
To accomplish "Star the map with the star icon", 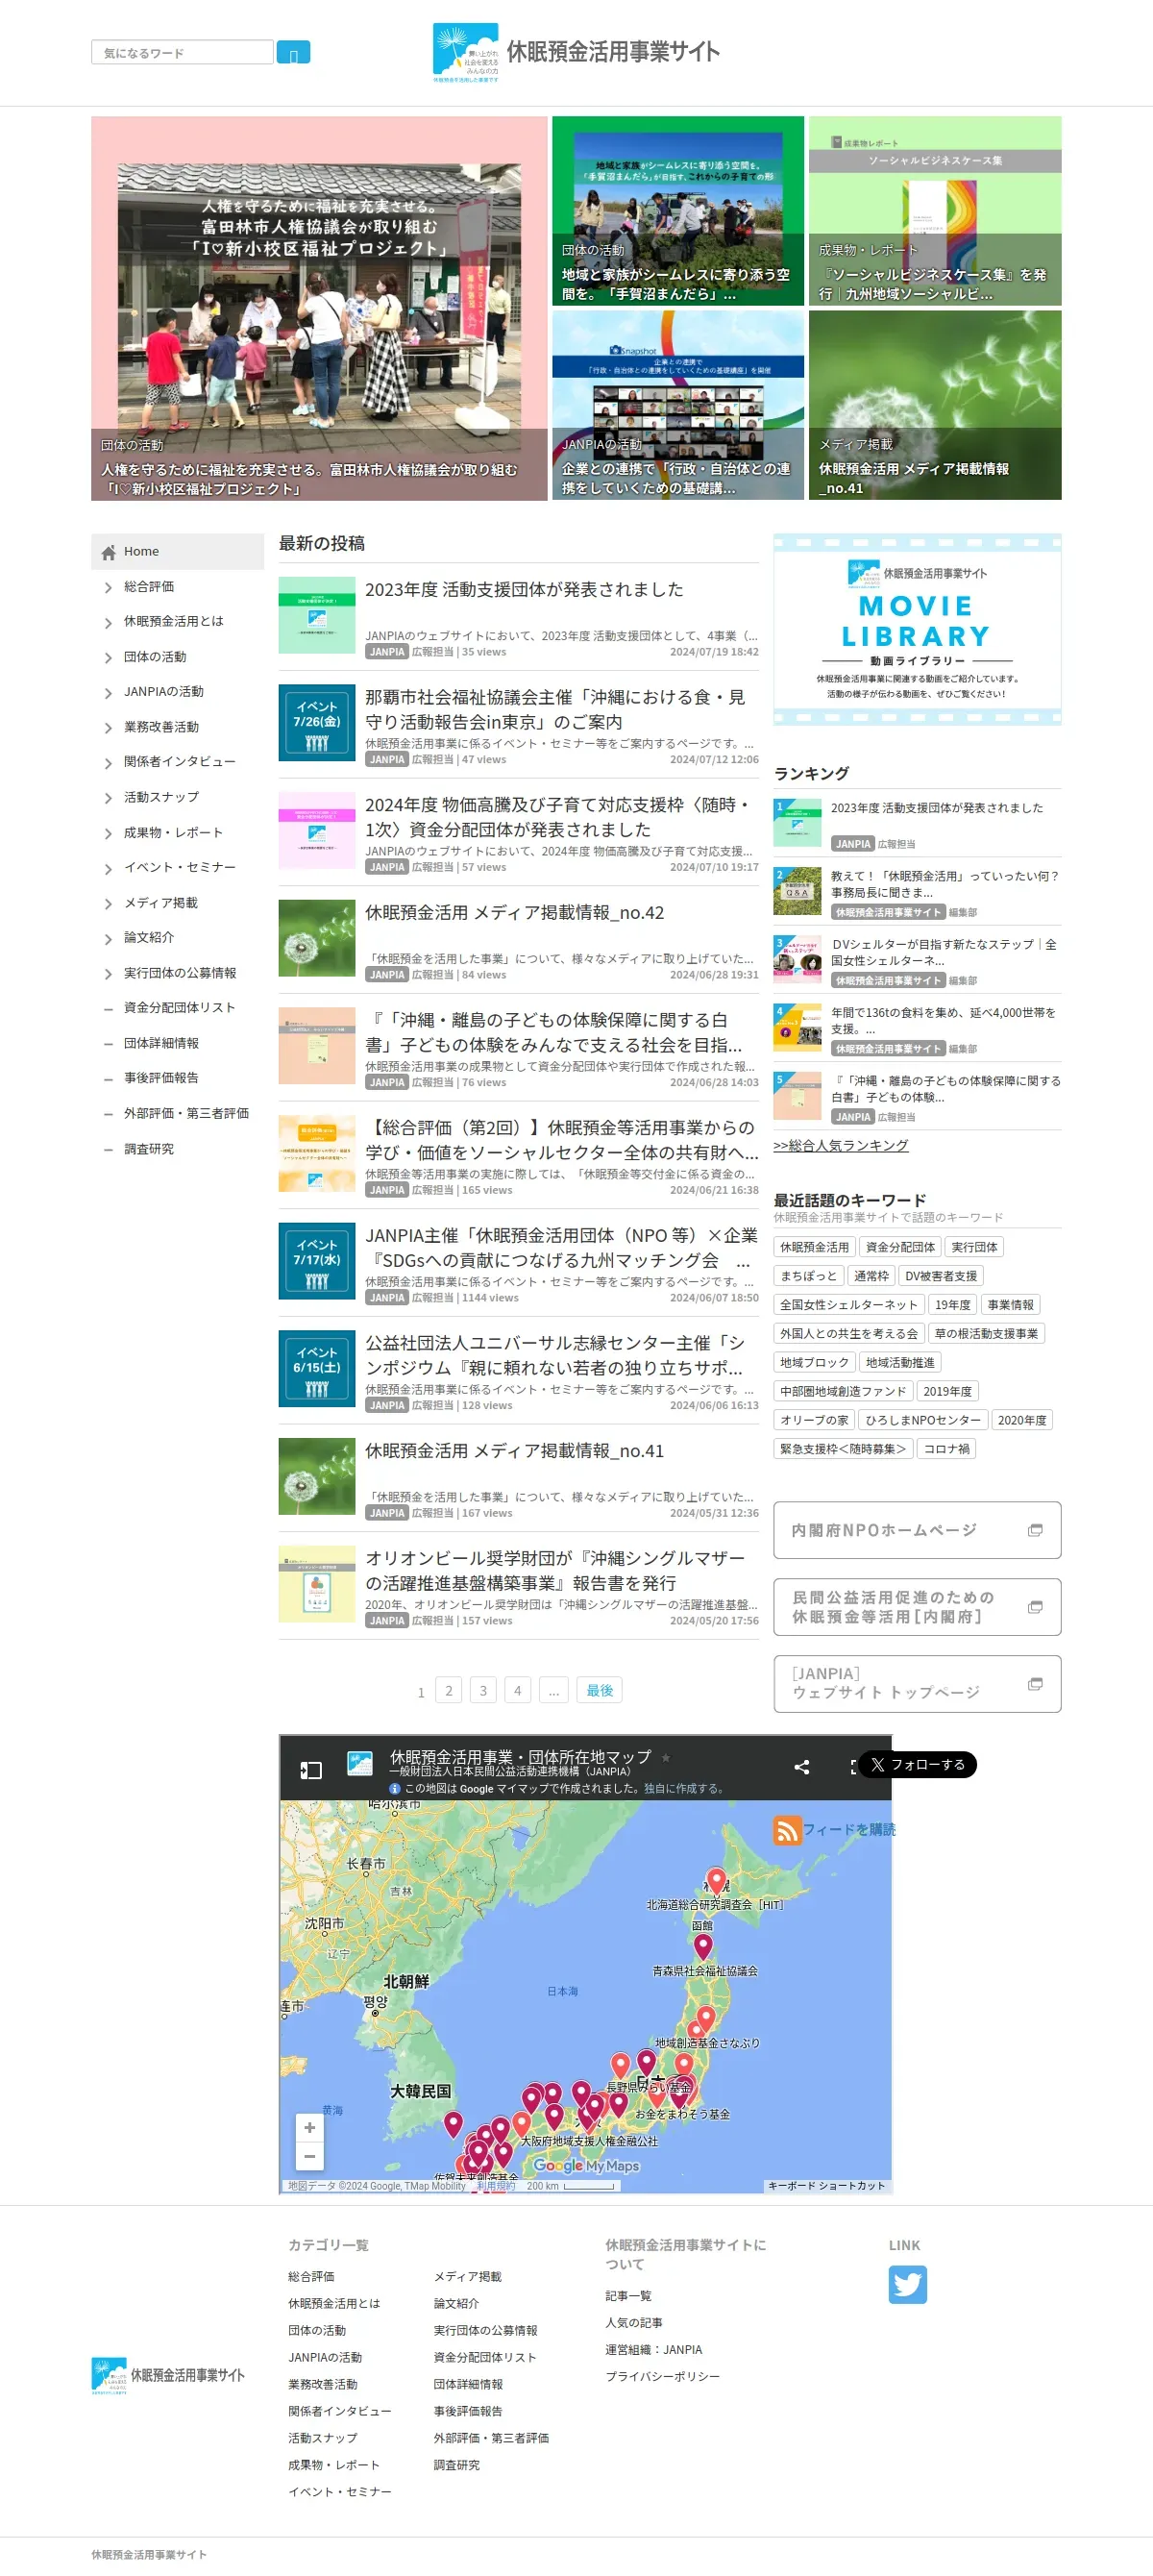I will point(666,1758).
